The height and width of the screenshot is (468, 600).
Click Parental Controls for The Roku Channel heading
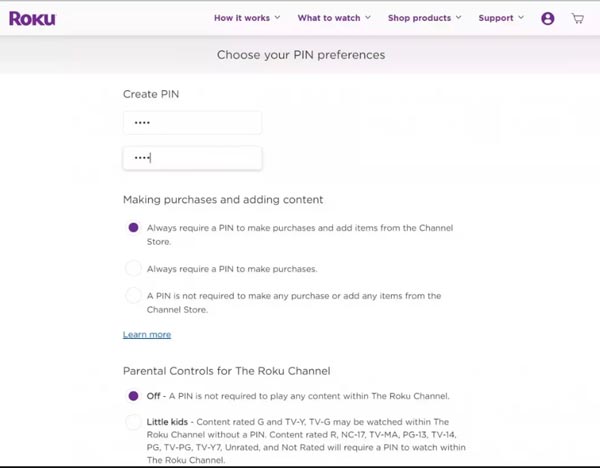227,371
